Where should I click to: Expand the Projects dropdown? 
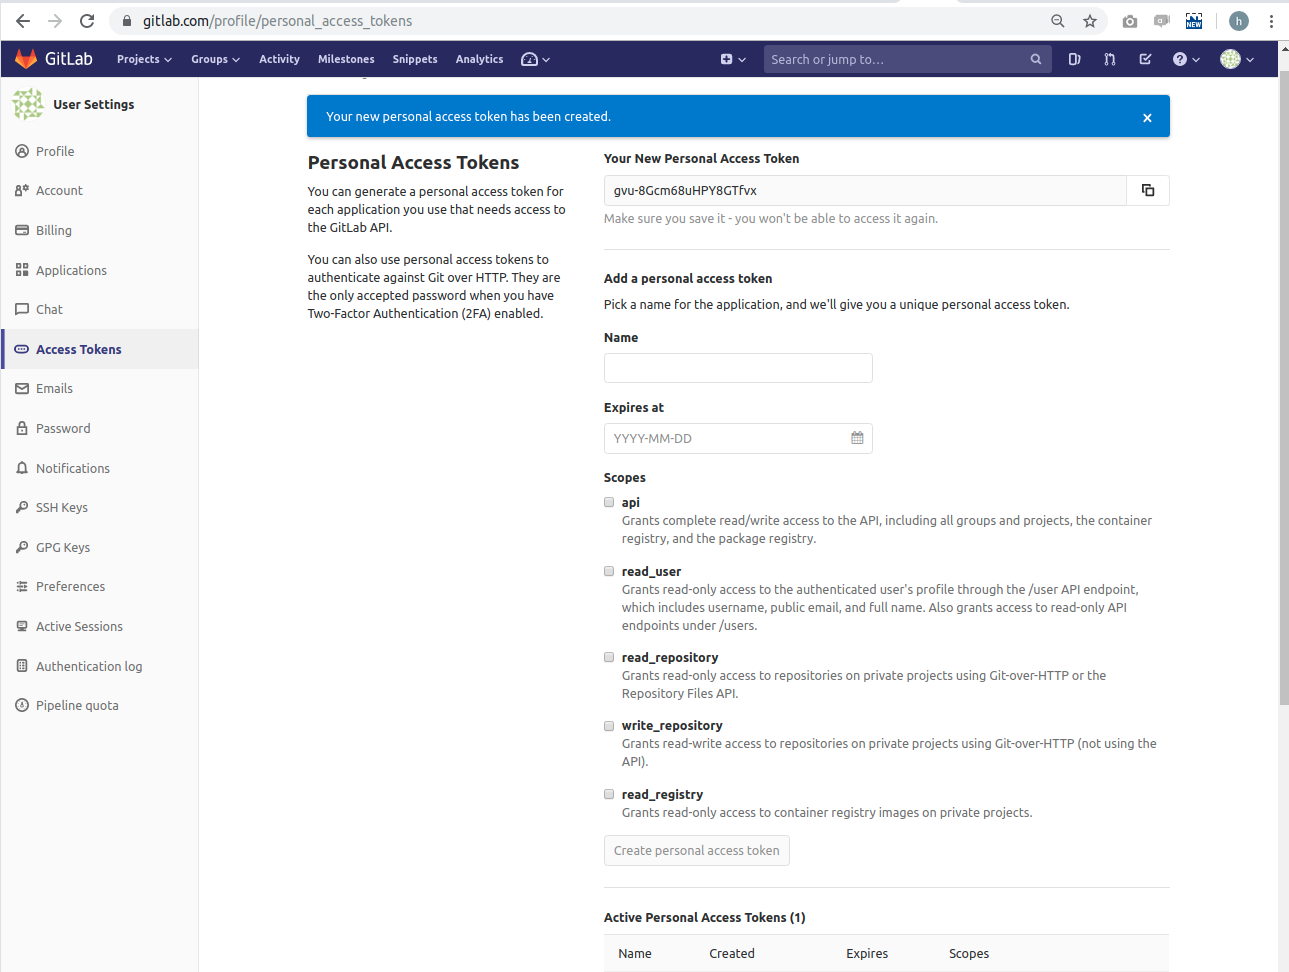click(x=144, y=59)
